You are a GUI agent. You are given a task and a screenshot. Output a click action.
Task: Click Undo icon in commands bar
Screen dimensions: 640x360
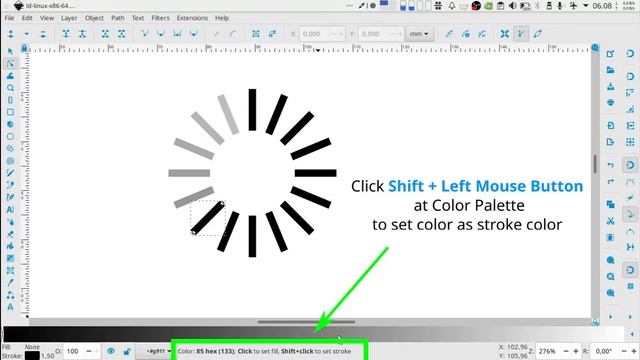[x=611, y=165]
